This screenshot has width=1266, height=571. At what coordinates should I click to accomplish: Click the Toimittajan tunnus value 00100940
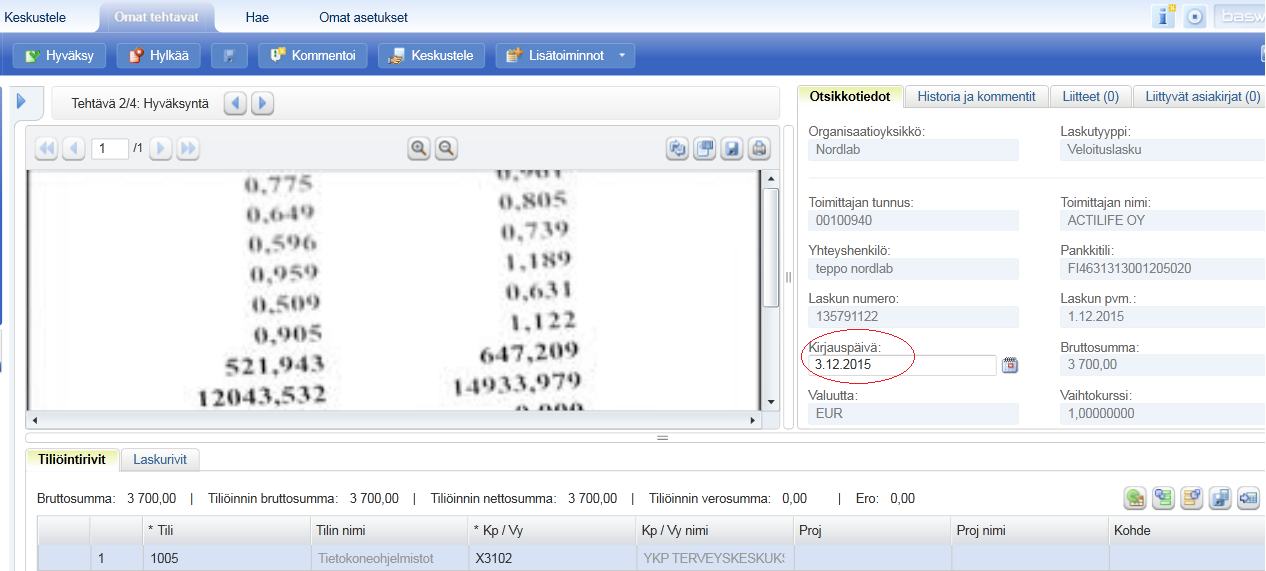pyautogui.click(x=913, y=220)
